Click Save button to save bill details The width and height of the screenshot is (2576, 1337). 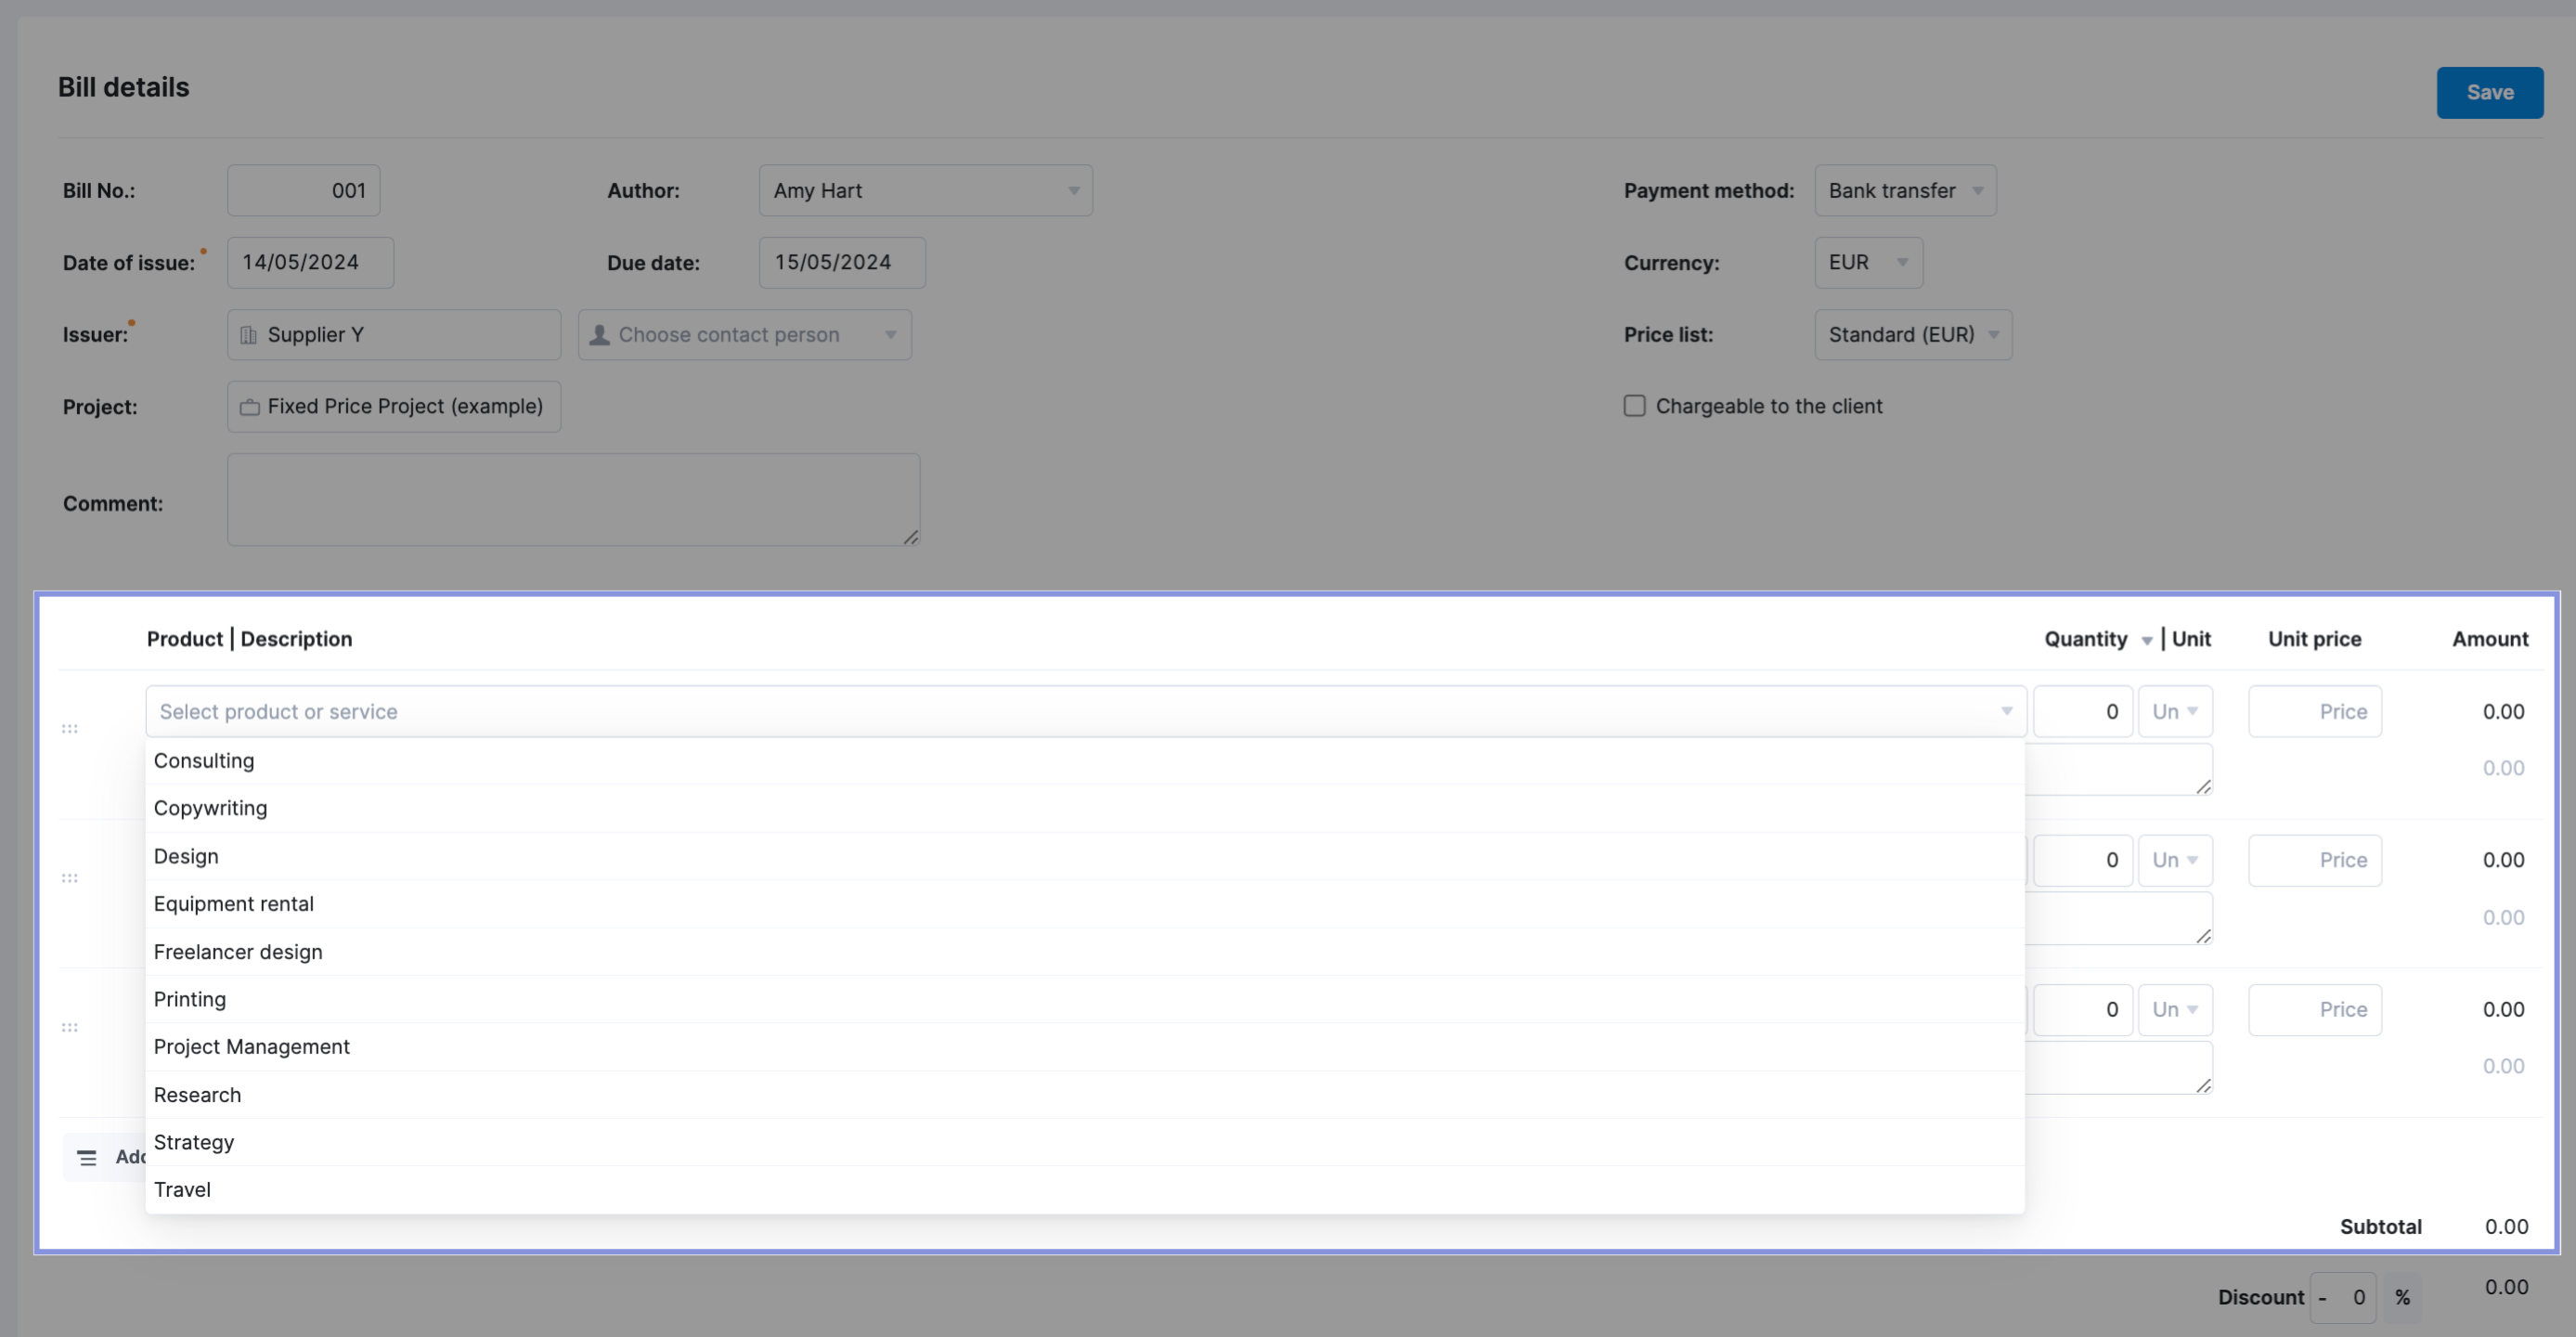click(x=2491, y=92)
